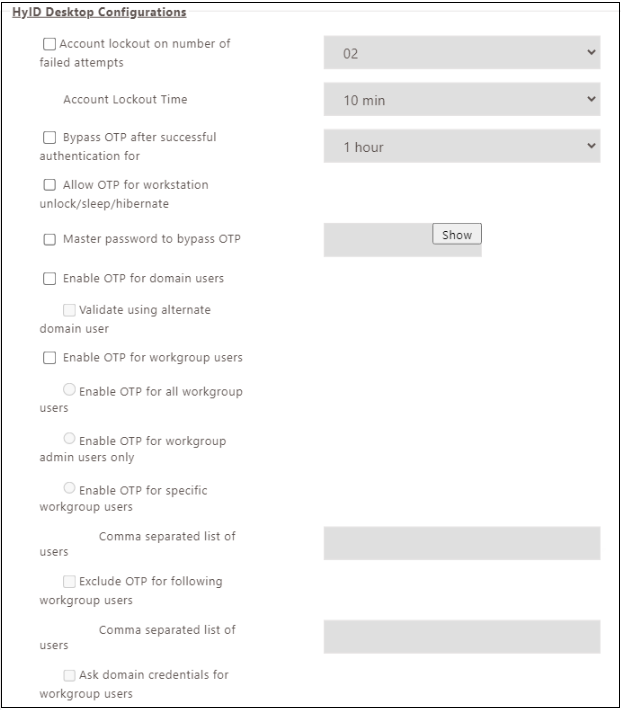This screenshot has width=621, height=710.
Task: Open the failed attempts count dropdown
Action: tap(461, 53)
